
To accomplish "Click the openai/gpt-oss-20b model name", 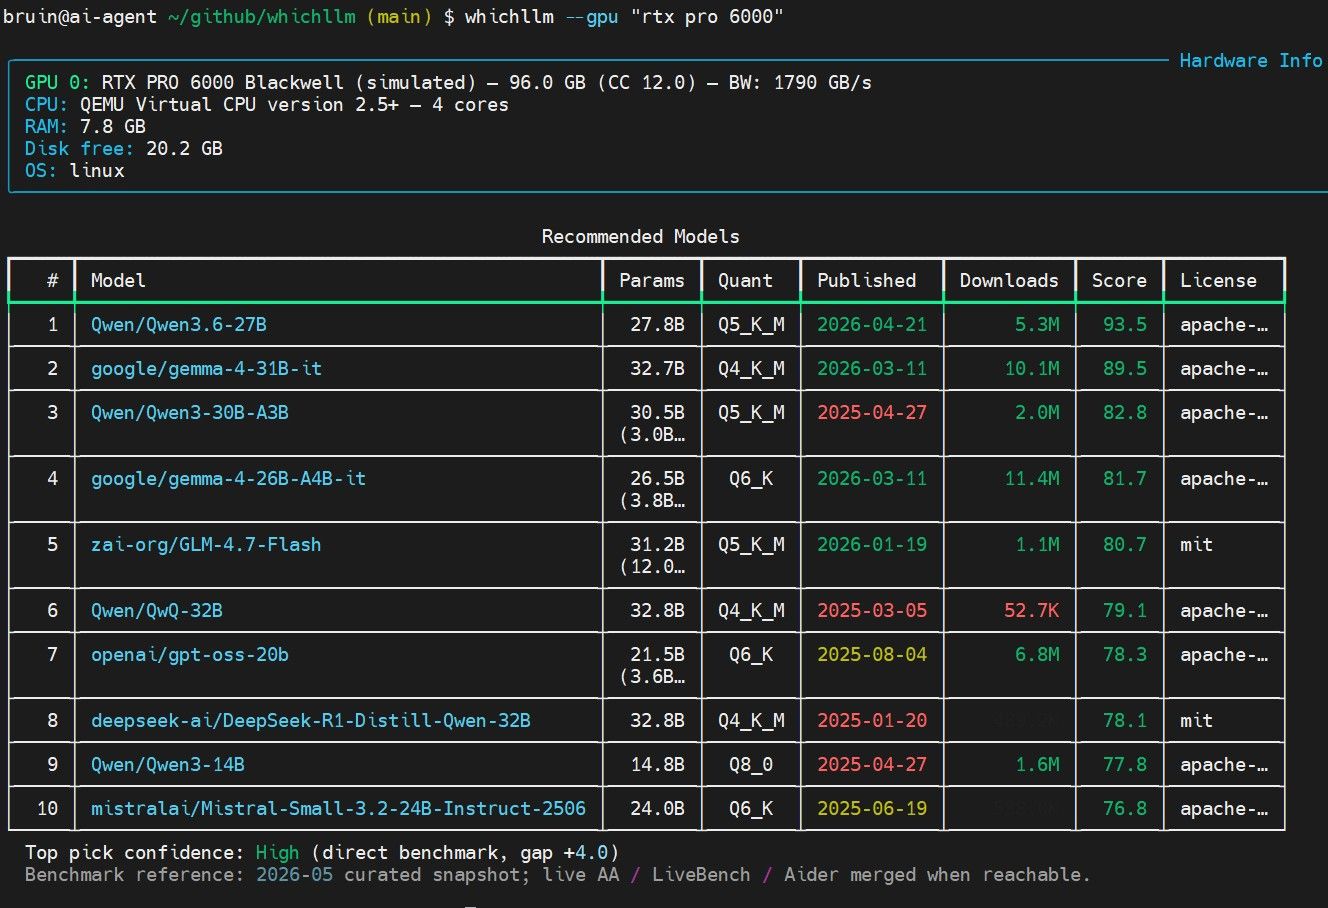I will point(190,655).
